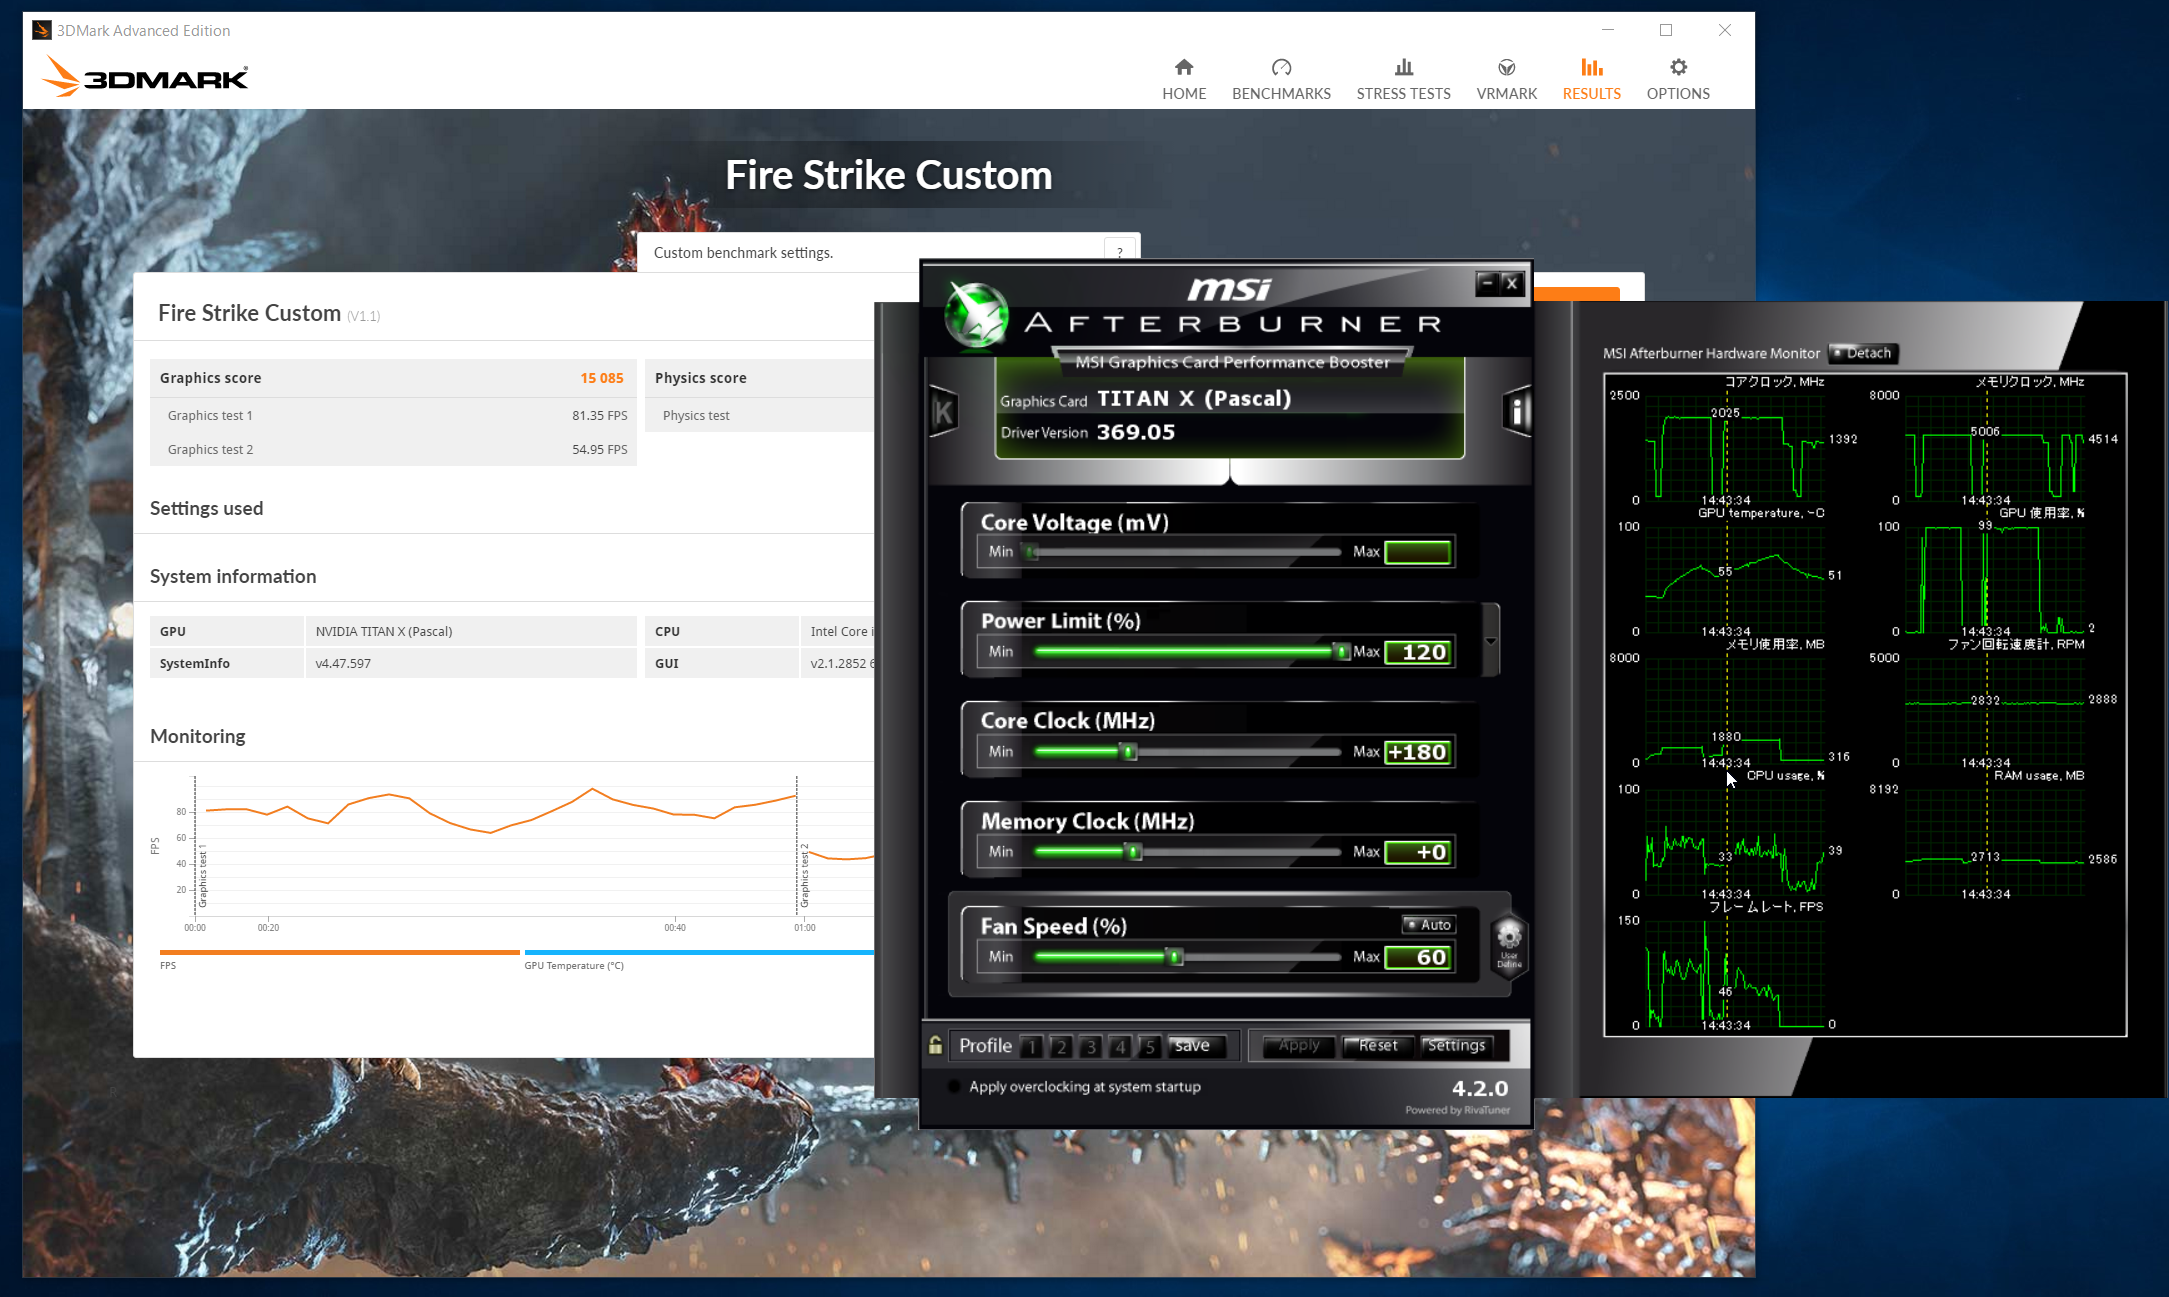
Task: Toggle the profile lock padlock icon
Action: (x=935, y=1045)
